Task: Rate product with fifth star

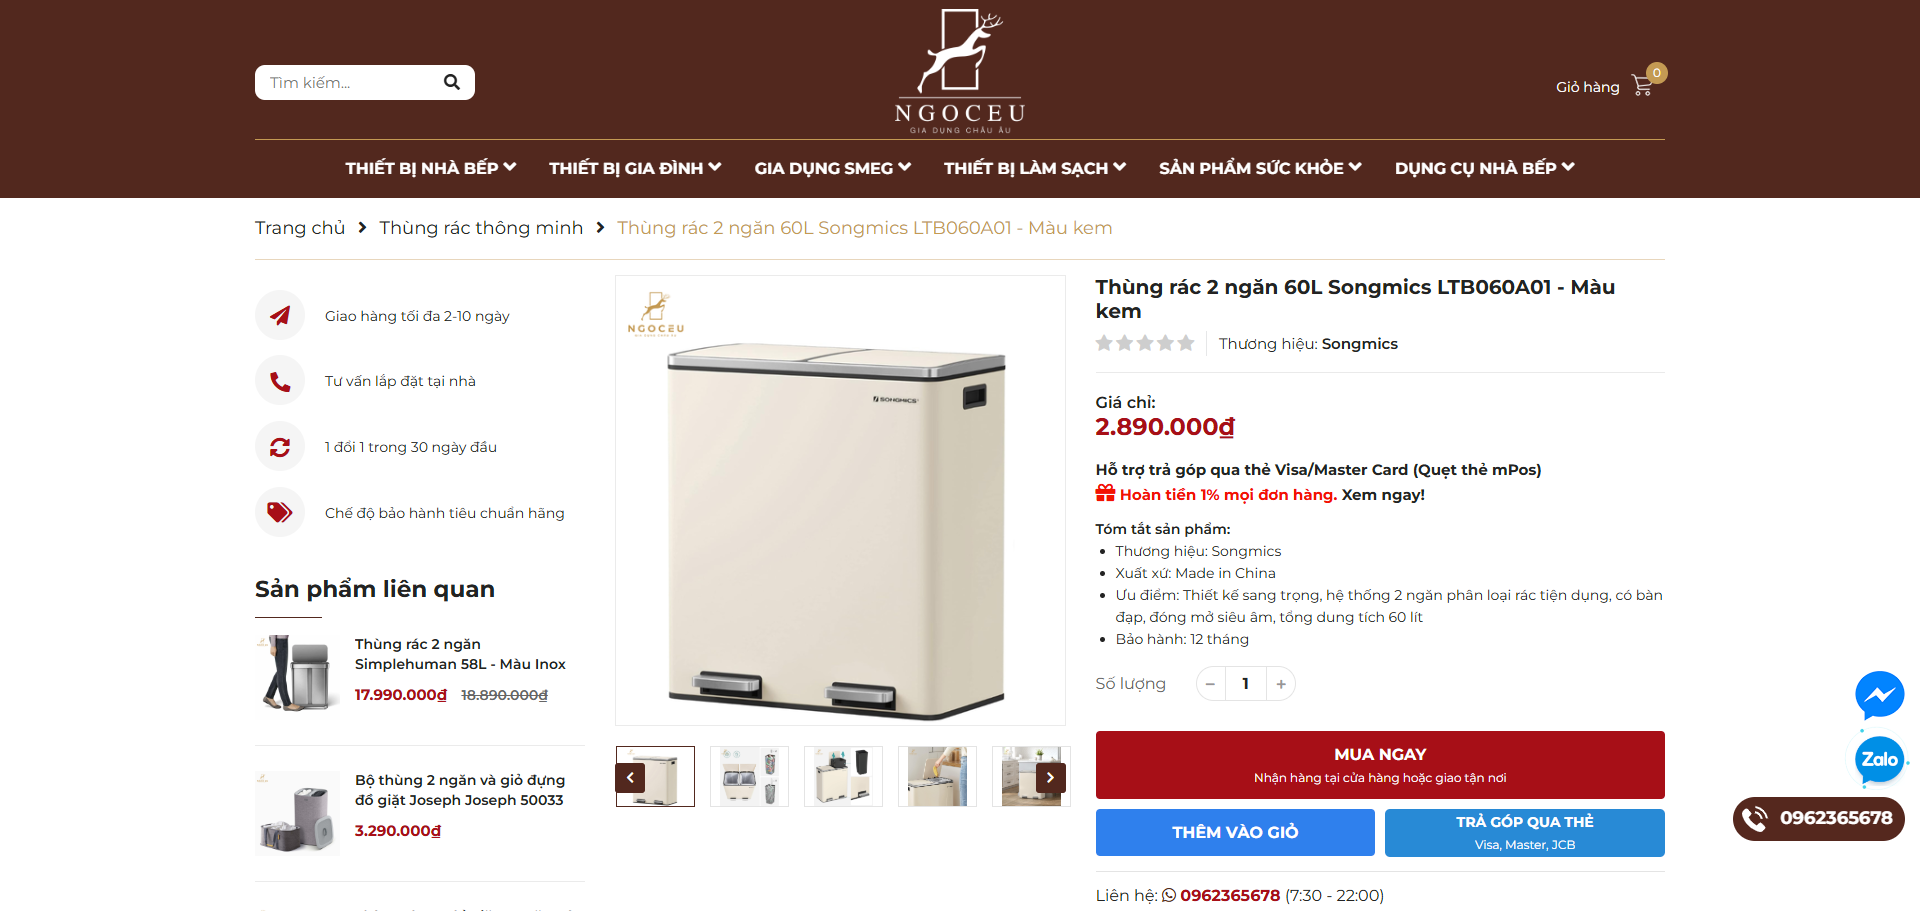Action: (x=1186, y=343)
